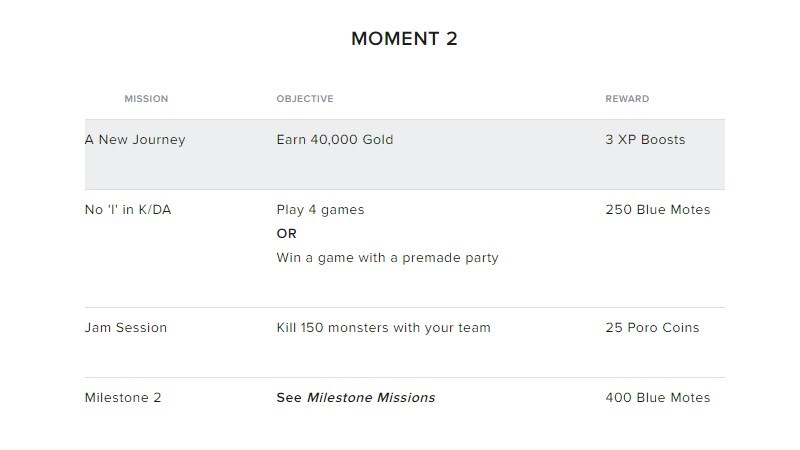Click the 3 XP Boosts reward
Image resolution: width=800 pixels, height=450 pixels.
[x=645, y=140]
